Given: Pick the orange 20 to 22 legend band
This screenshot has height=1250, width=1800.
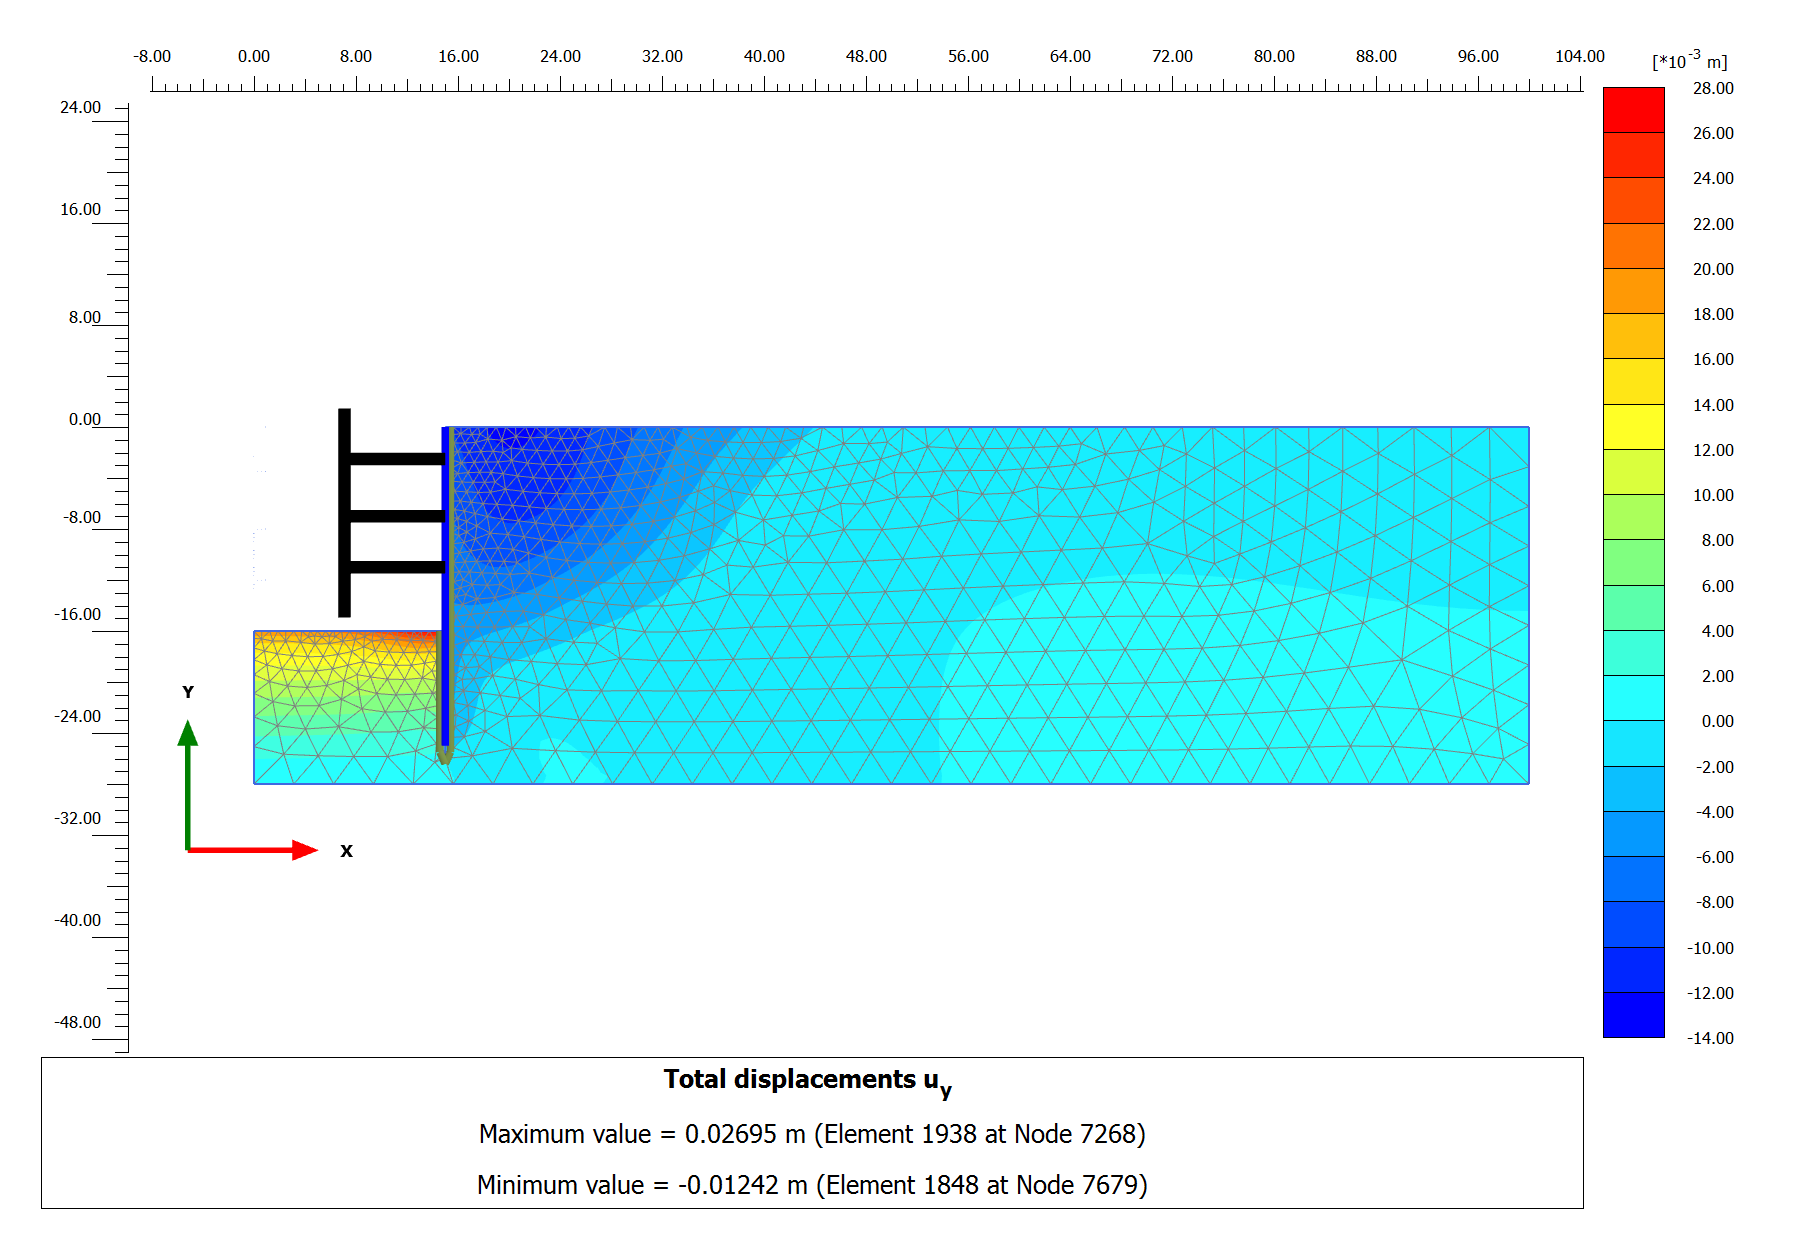Looking at the screenshot, I should [x=1633, y=246].
